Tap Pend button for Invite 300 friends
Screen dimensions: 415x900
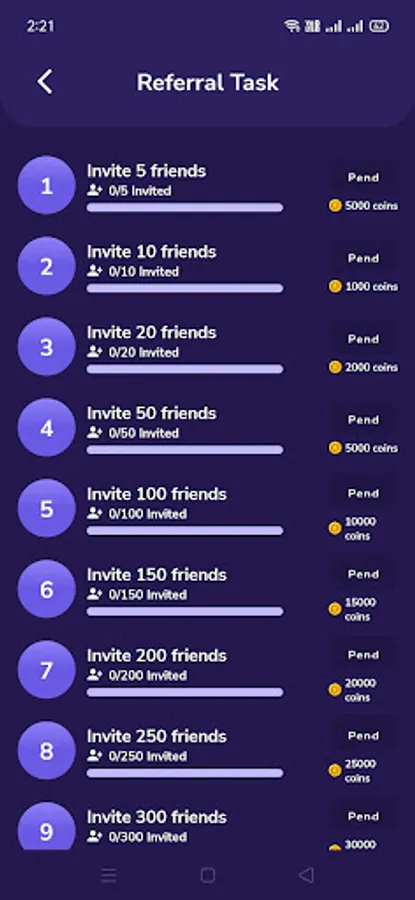[363, 816]
